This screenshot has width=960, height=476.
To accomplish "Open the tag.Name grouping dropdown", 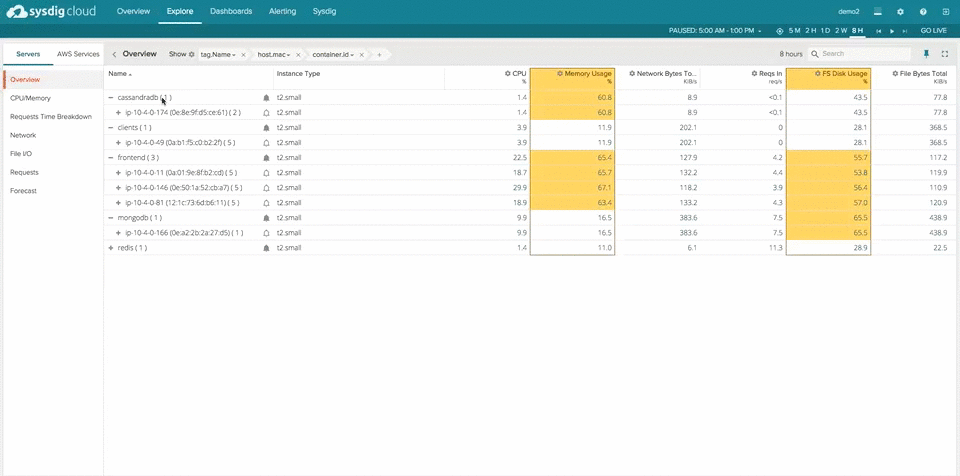I will (x=219, y=55).
